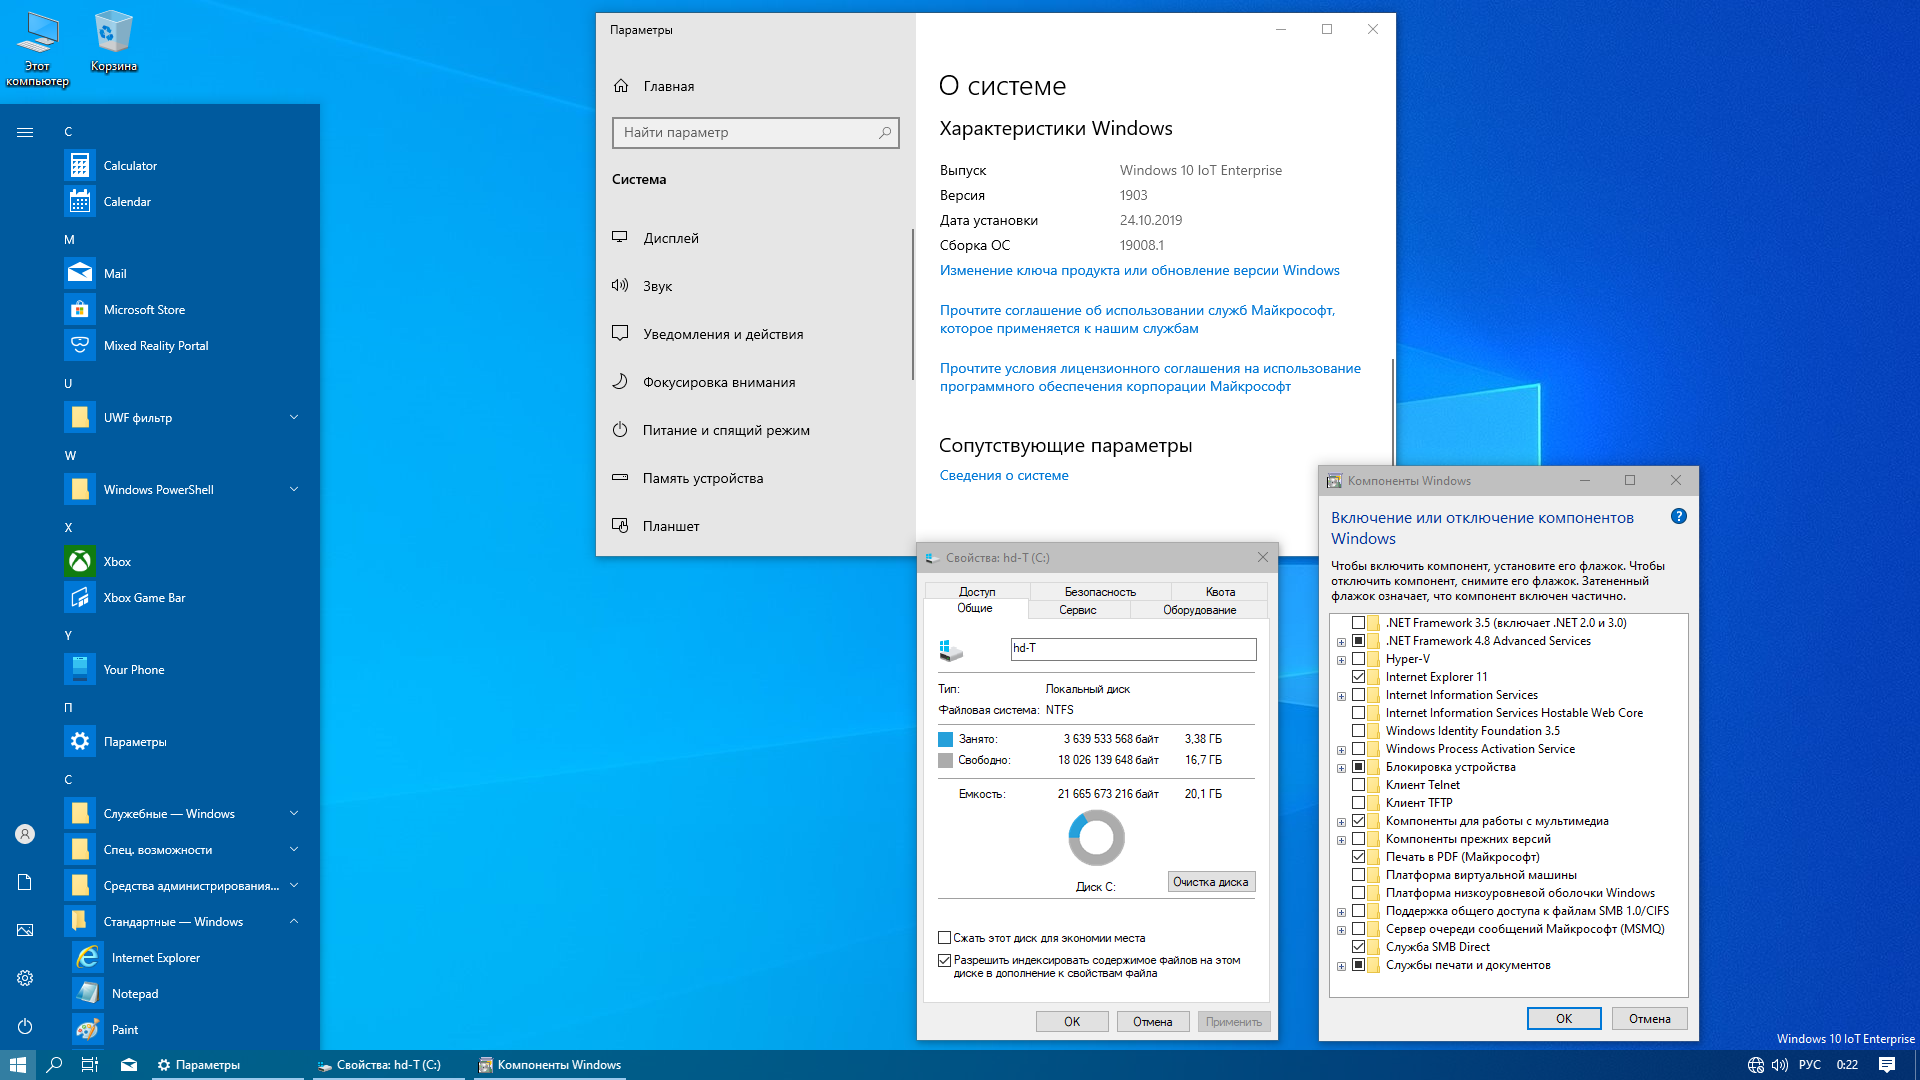Image resolution: width=1920 pixels, height=1080 pixels.
Task: Open Recycle Bin desktop icon
Action: click(x=114, y=42)
